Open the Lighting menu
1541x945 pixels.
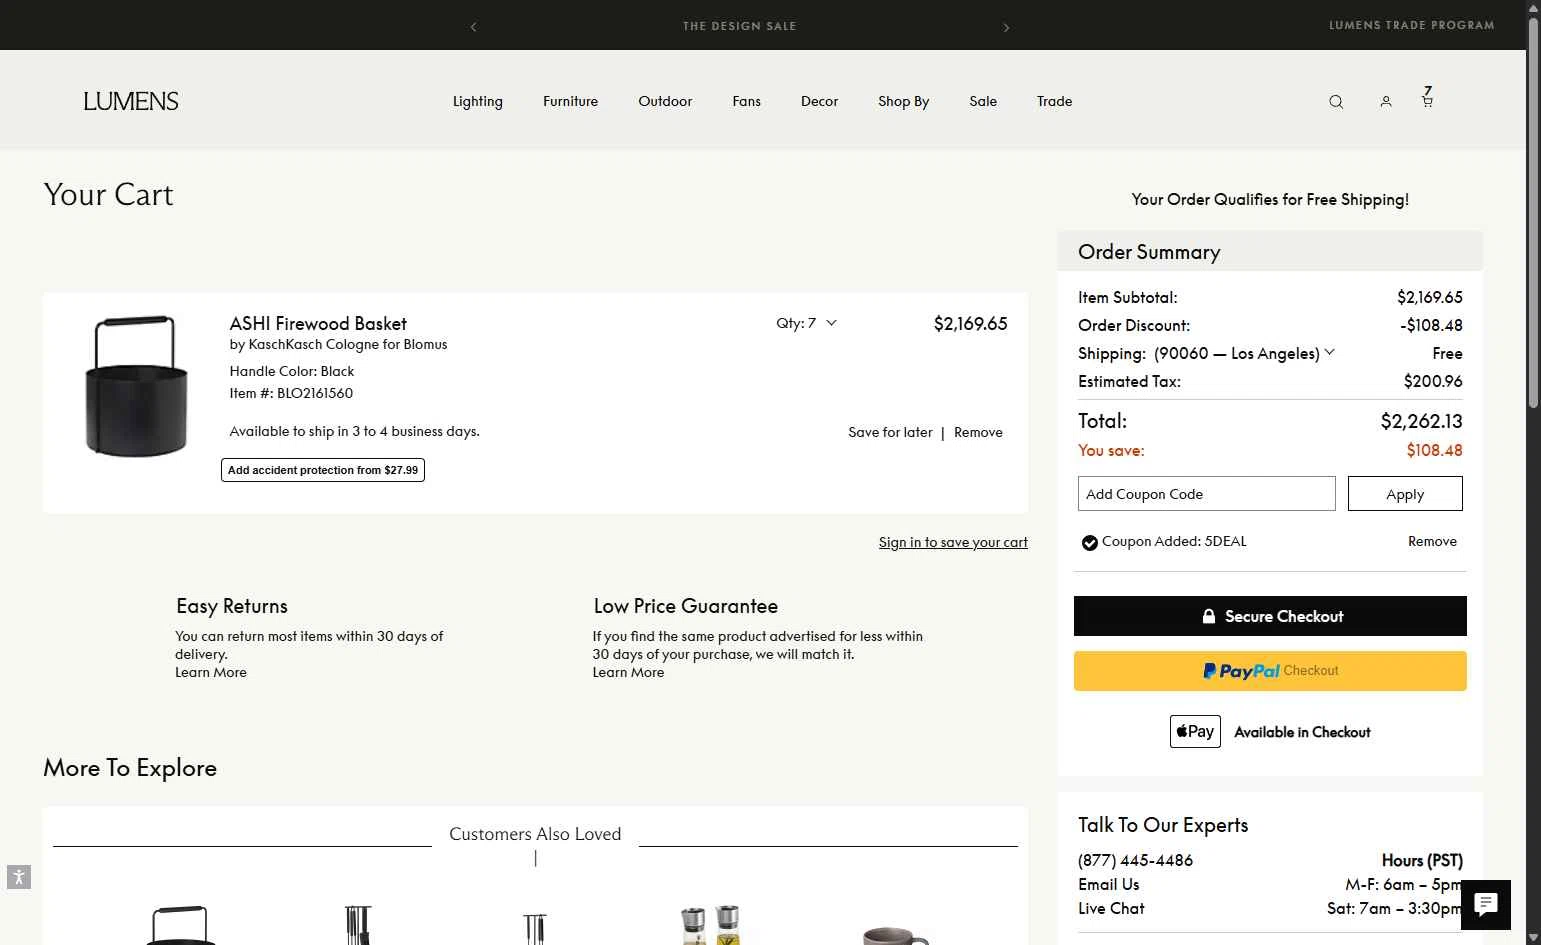point(477,101)
